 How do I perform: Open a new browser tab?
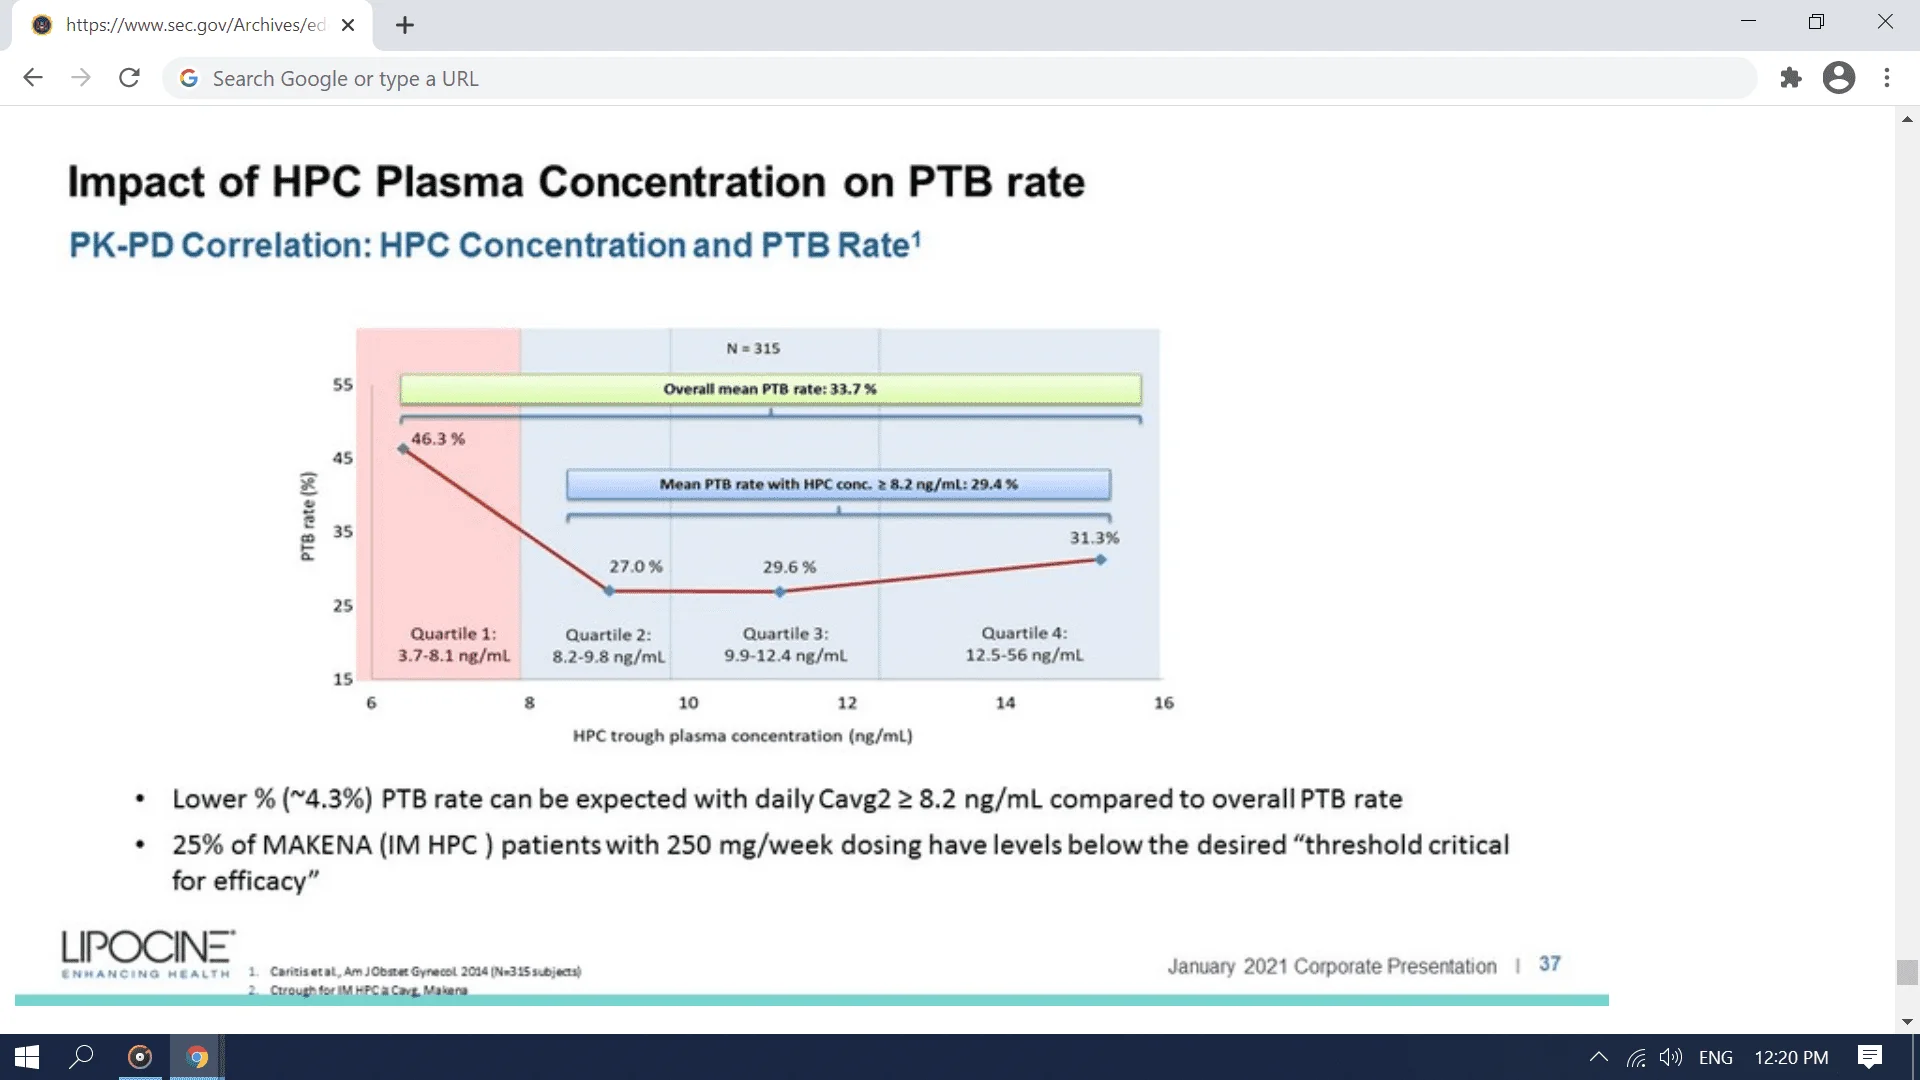405,25
